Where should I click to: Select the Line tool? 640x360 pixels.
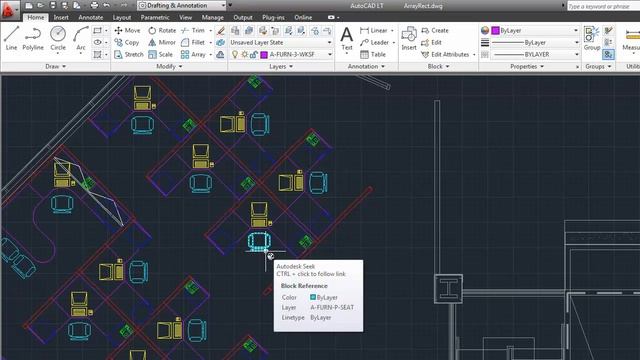point(11,38)
